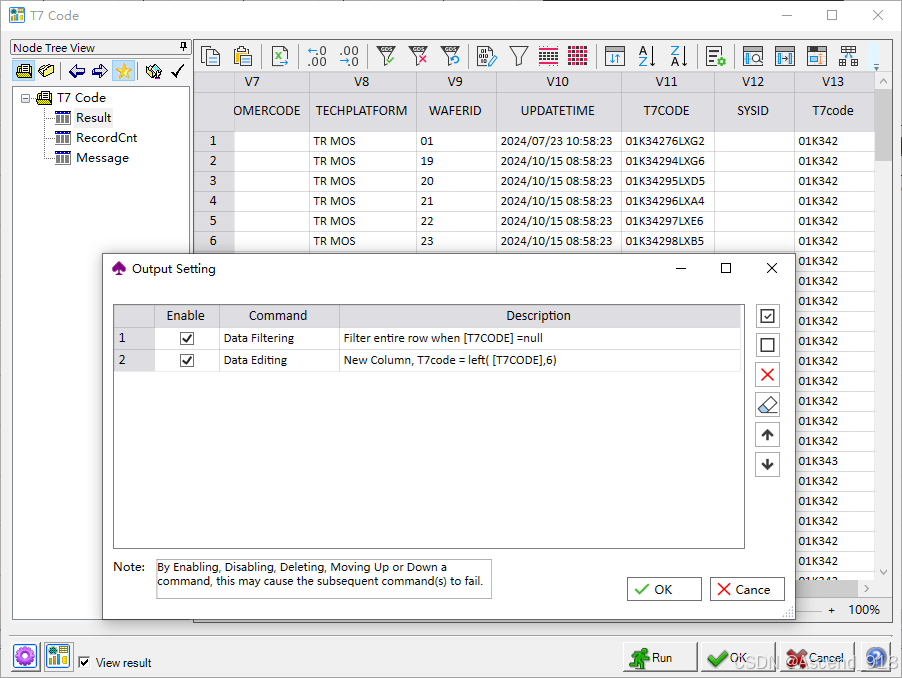The width and height of the screenshot is (902, 678).
Task: Sort ascending with the A-Z icon
Action: click(x=647, y=56)
